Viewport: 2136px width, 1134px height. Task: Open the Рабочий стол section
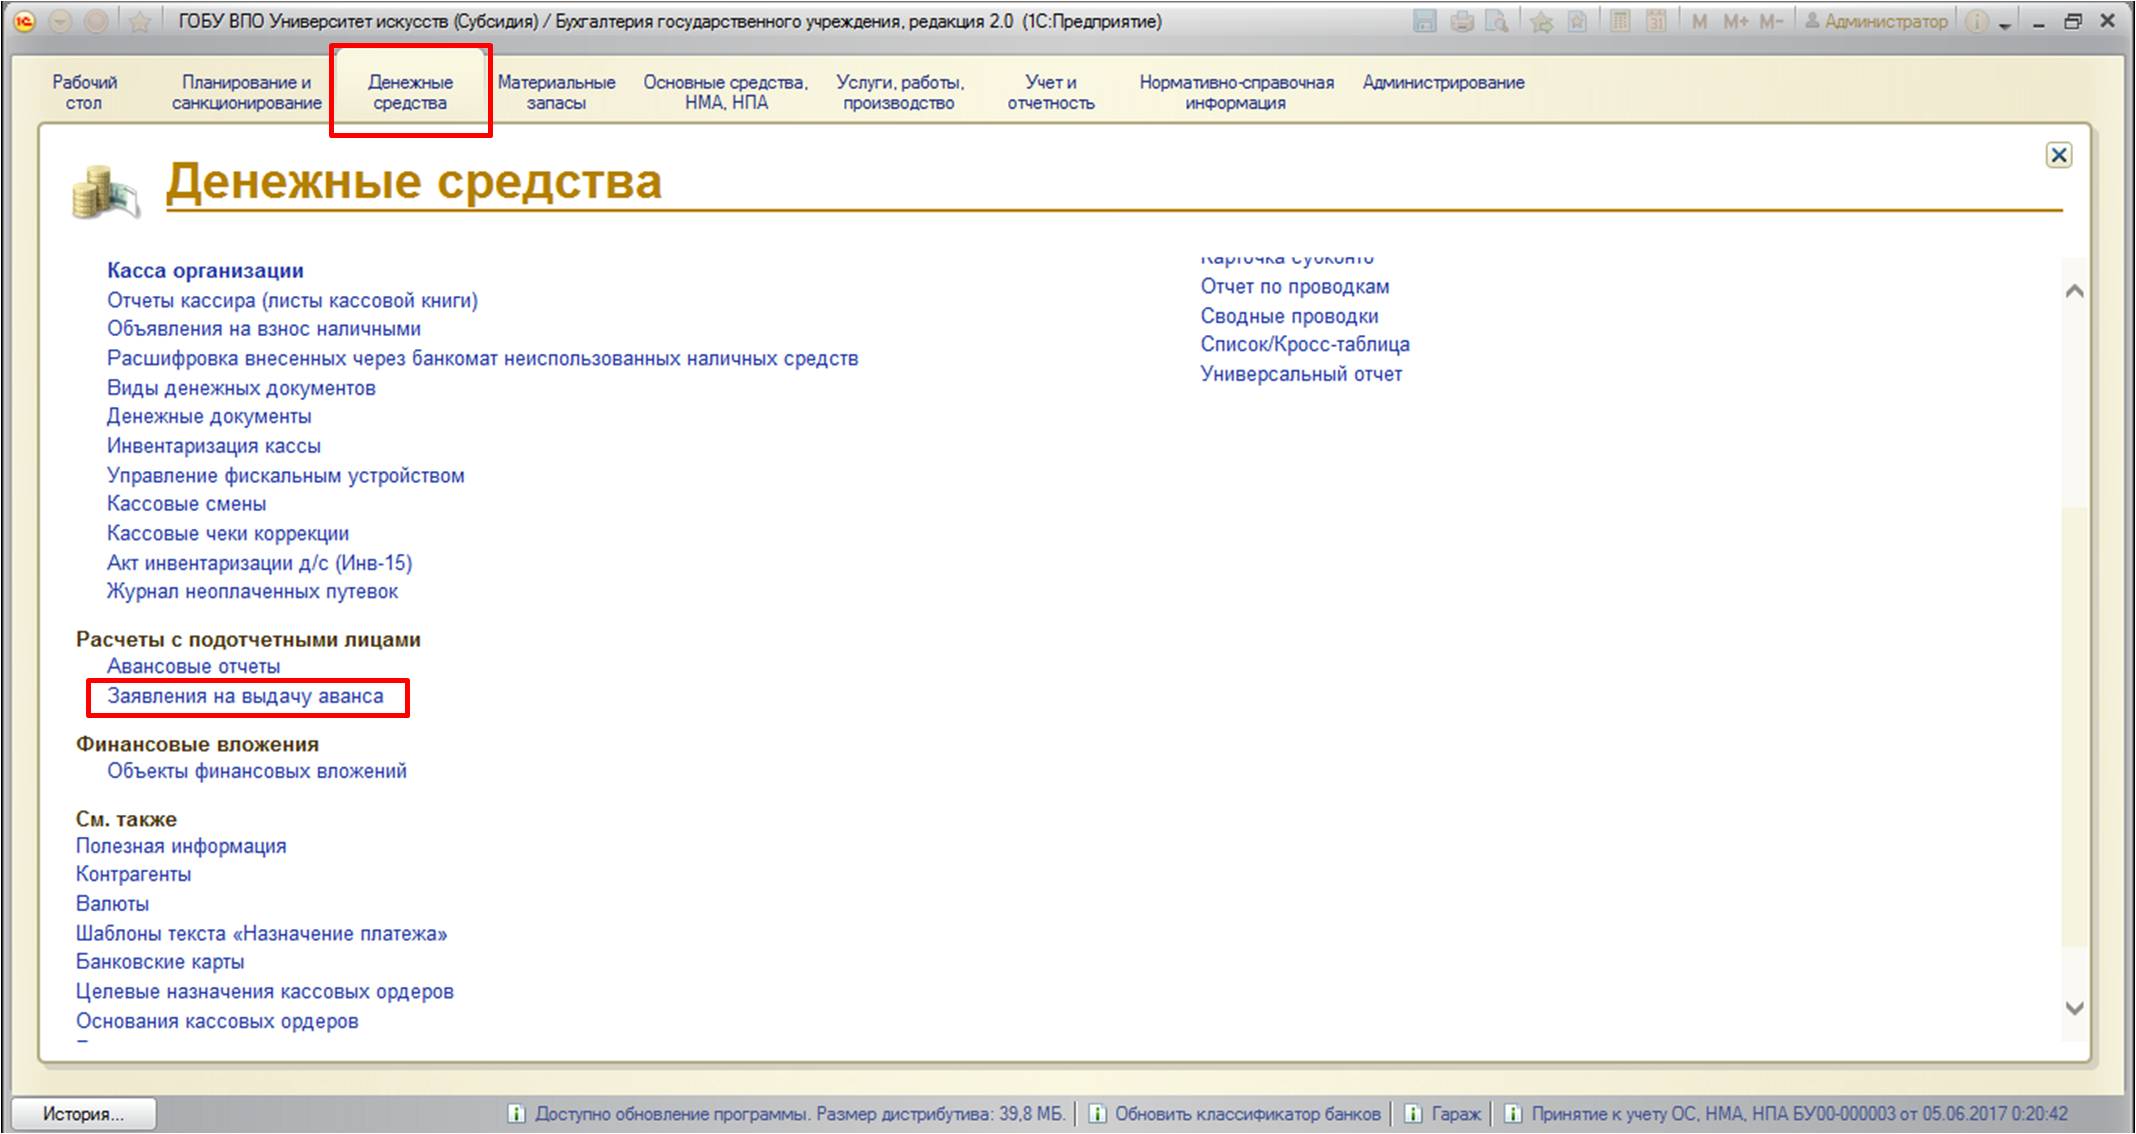[84, 92]
